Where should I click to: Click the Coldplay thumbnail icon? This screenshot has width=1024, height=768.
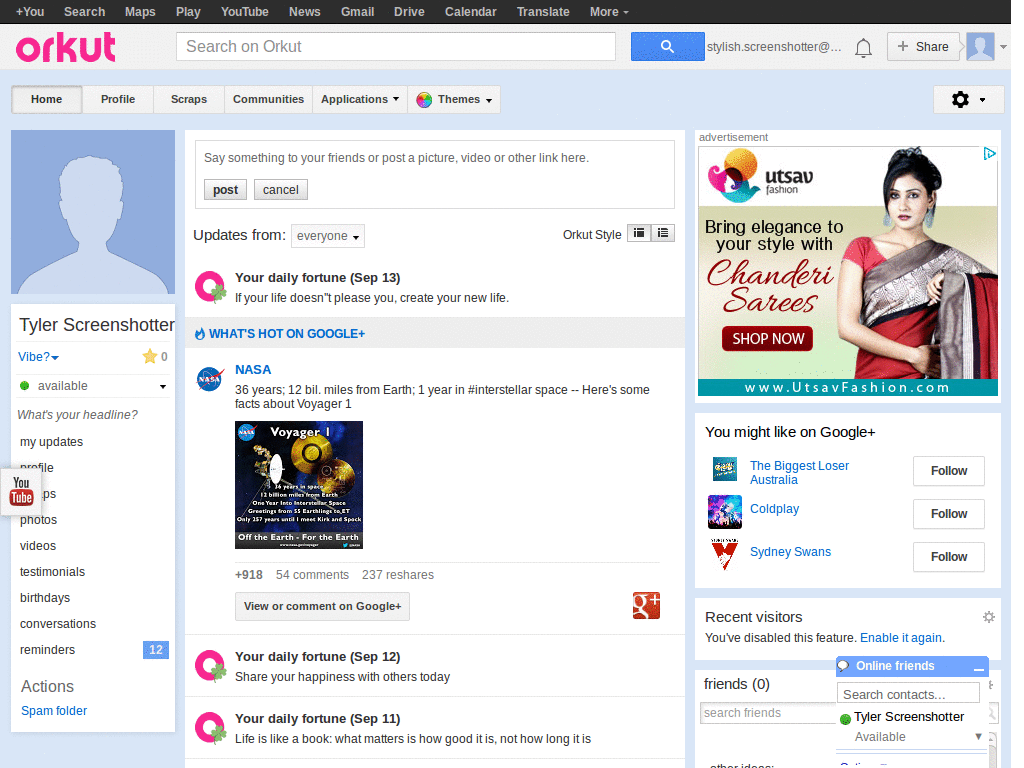point(725,511)
